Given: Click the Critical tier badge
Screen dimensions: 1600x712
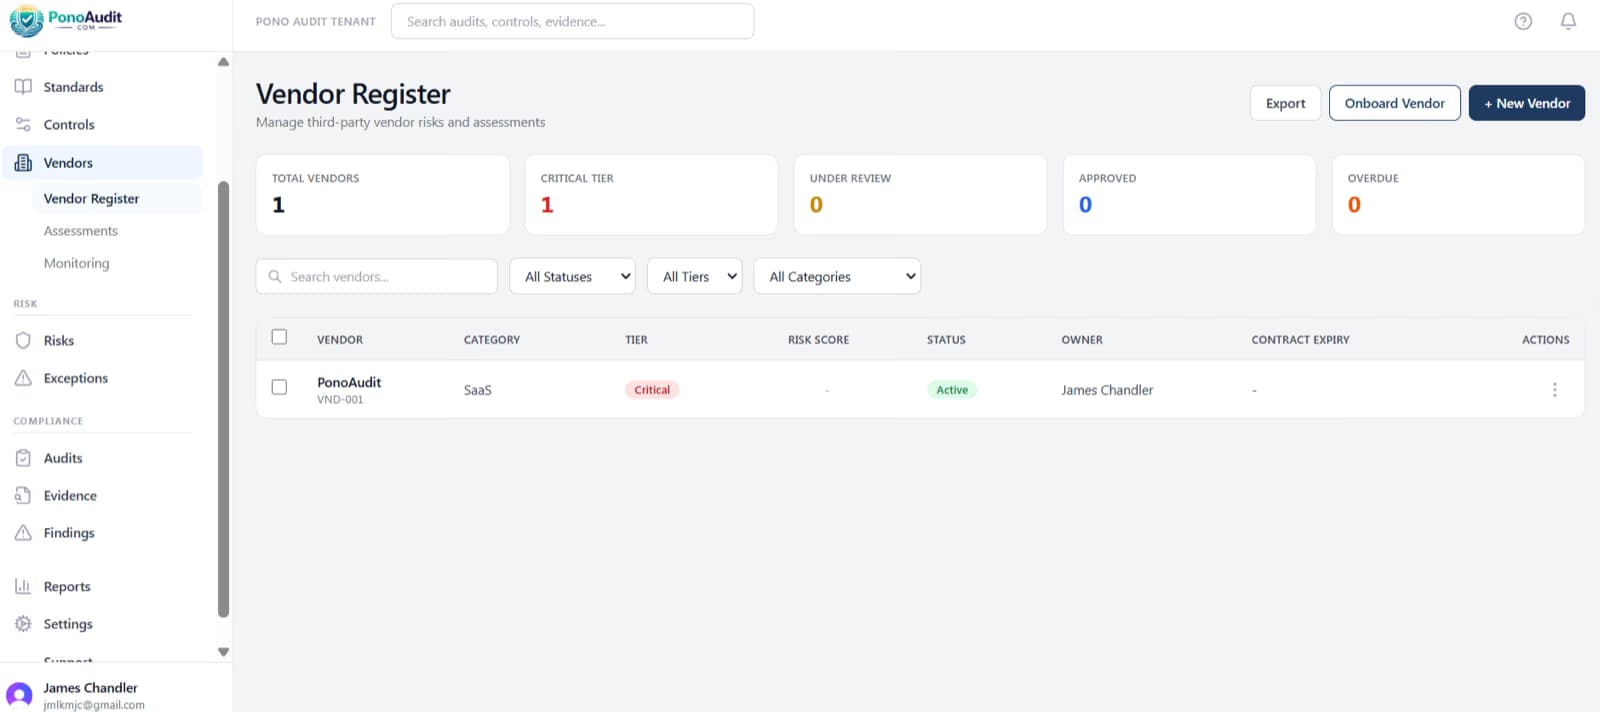Looking at the screenshot, I should (652, 390).
